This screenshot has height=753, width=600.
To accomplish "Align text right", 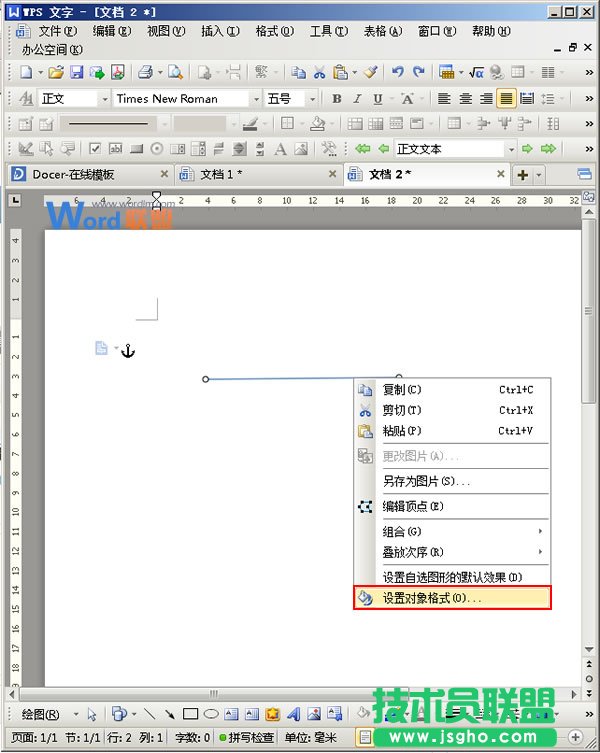I will coord(486,99).
